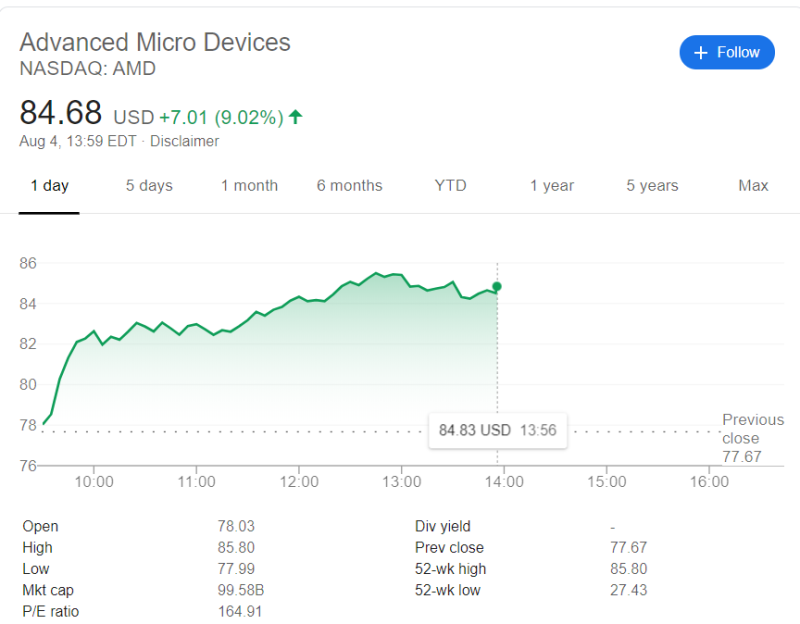Open the 5 years tab
This screenshot has width=800, height=624.
pos(652,185)
